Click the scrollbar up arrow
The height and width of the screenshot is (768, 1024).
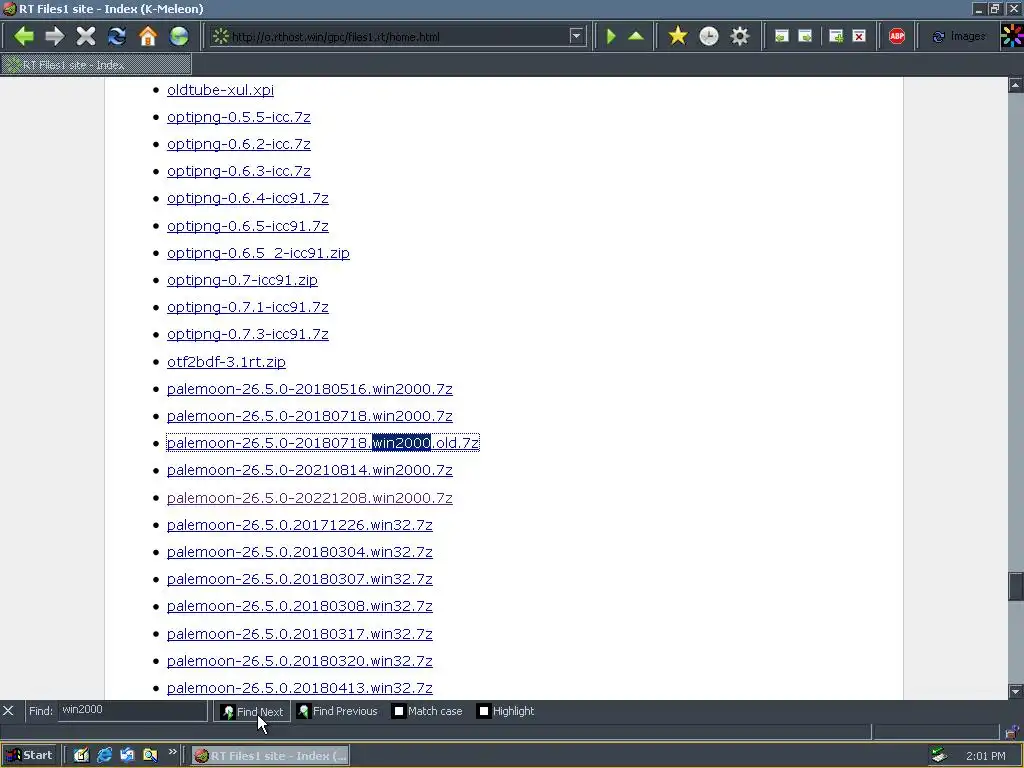[x=1016, y=85]
